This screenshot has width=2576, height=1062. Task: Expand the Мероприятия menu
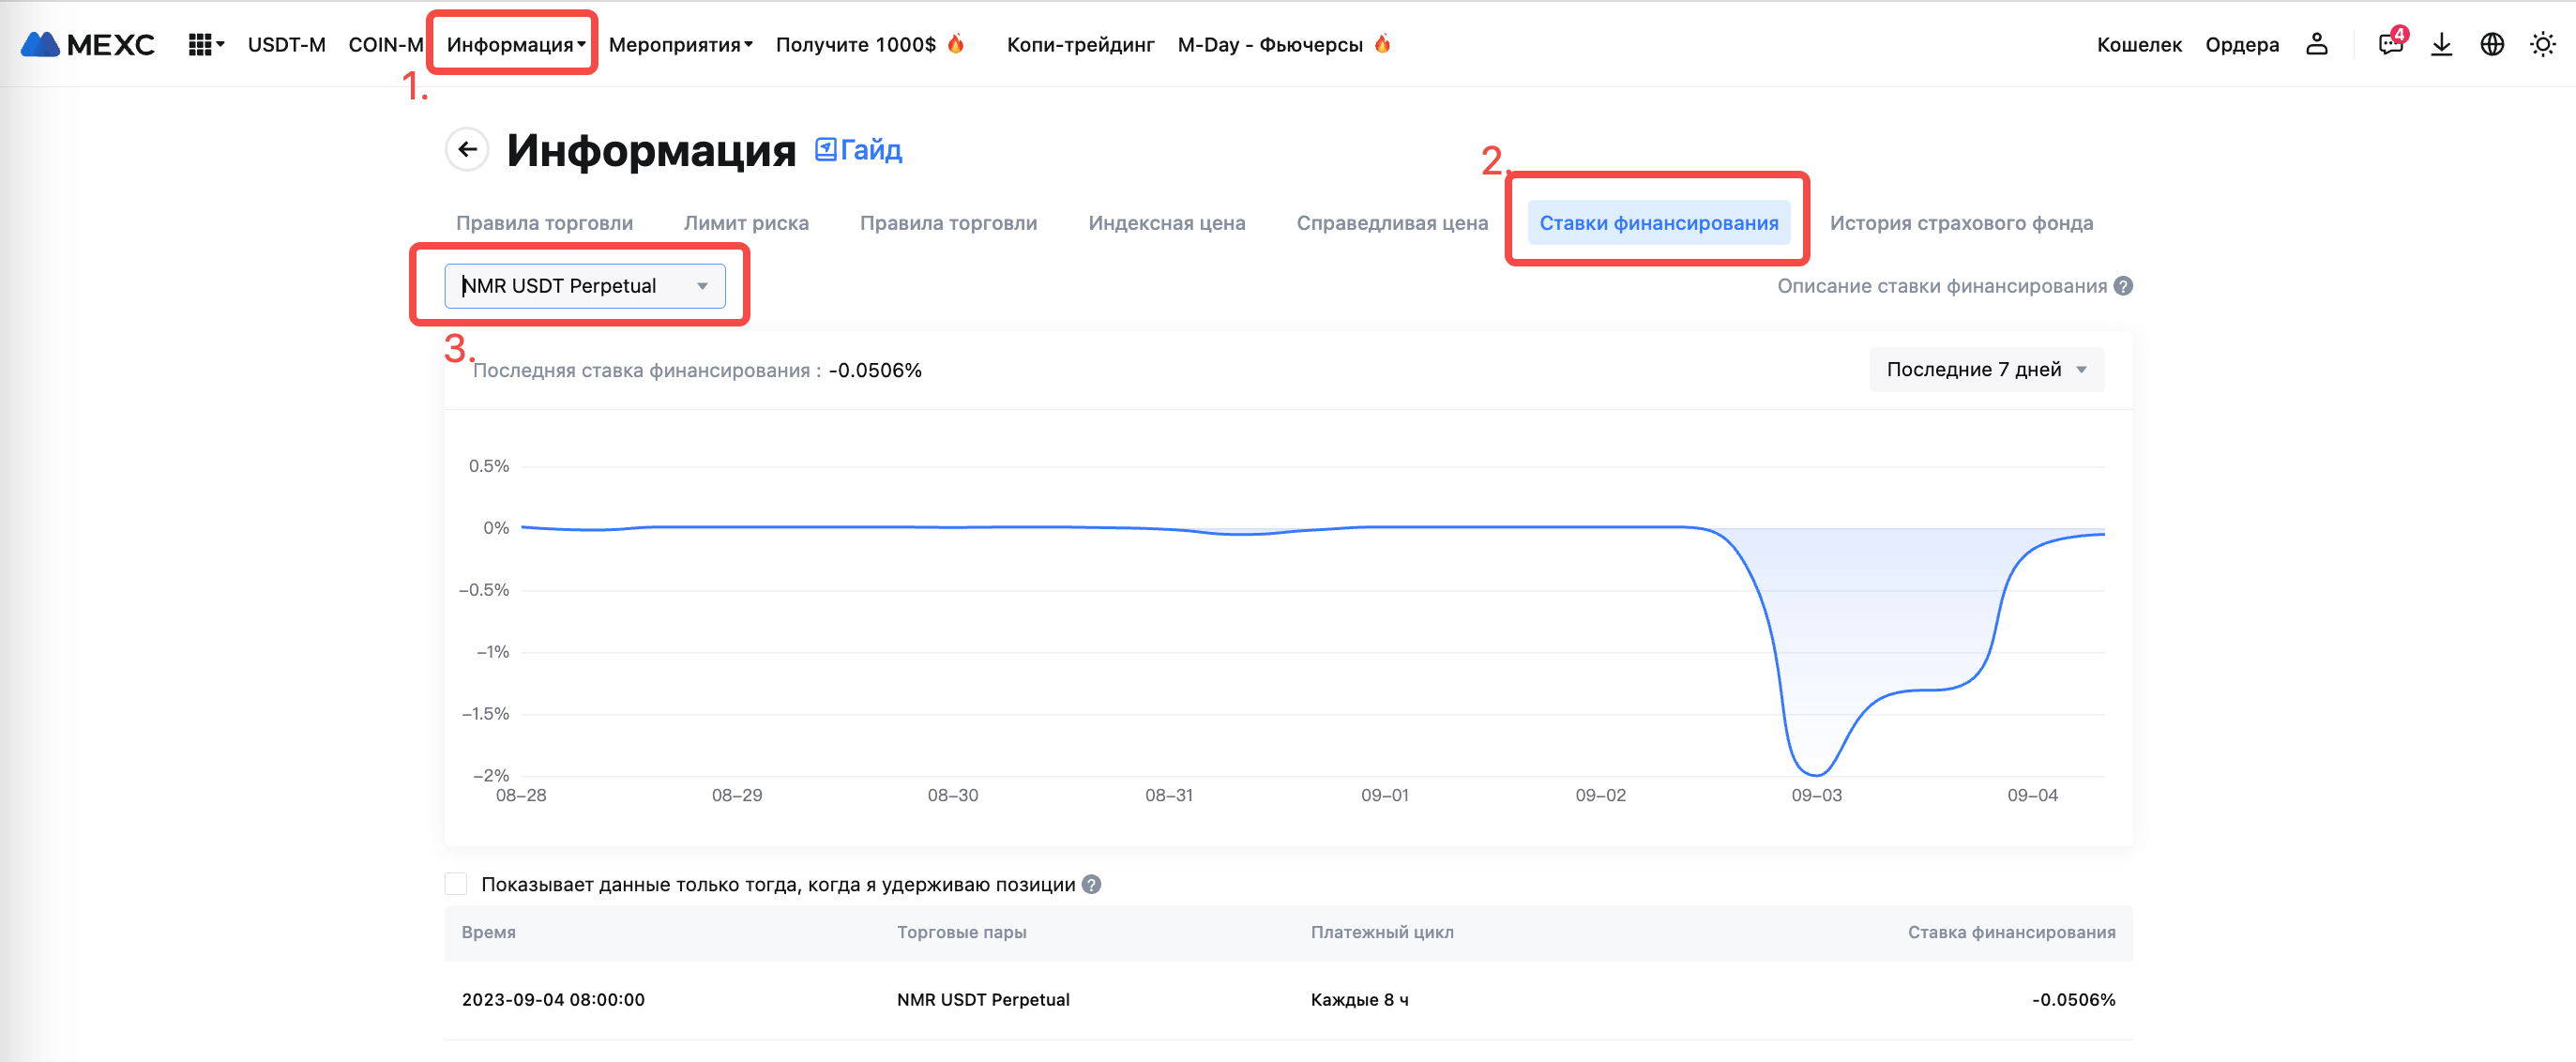click(x=680, y=44)
